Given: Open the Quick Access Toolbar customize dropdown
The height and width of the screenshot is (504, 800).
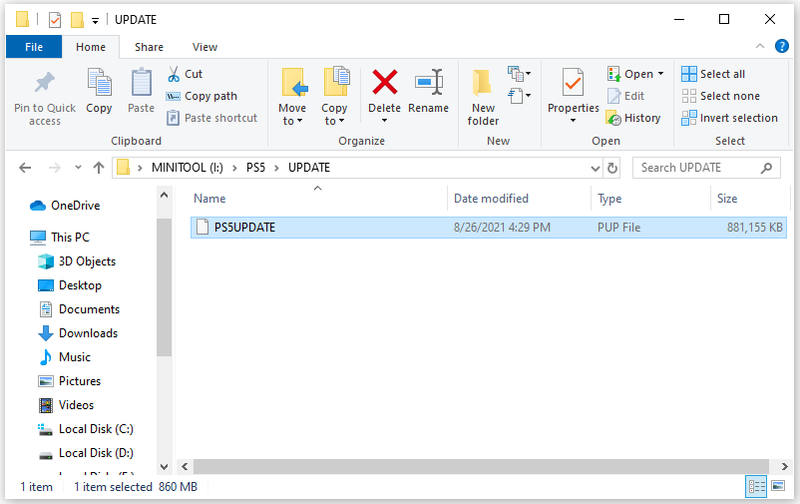Looking at the screenshot, I should 95,20.
